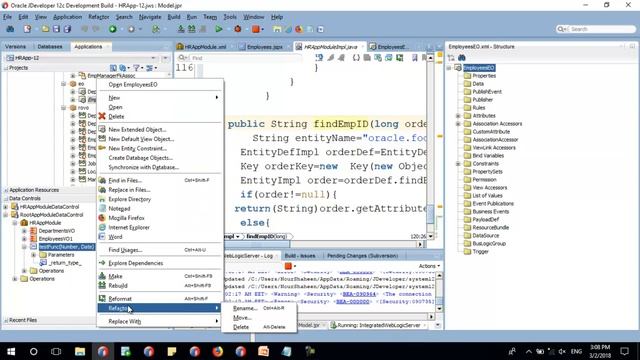Expand the Constraints node in Structure
Screen dimensions: 640x360
tap(458, 164)
